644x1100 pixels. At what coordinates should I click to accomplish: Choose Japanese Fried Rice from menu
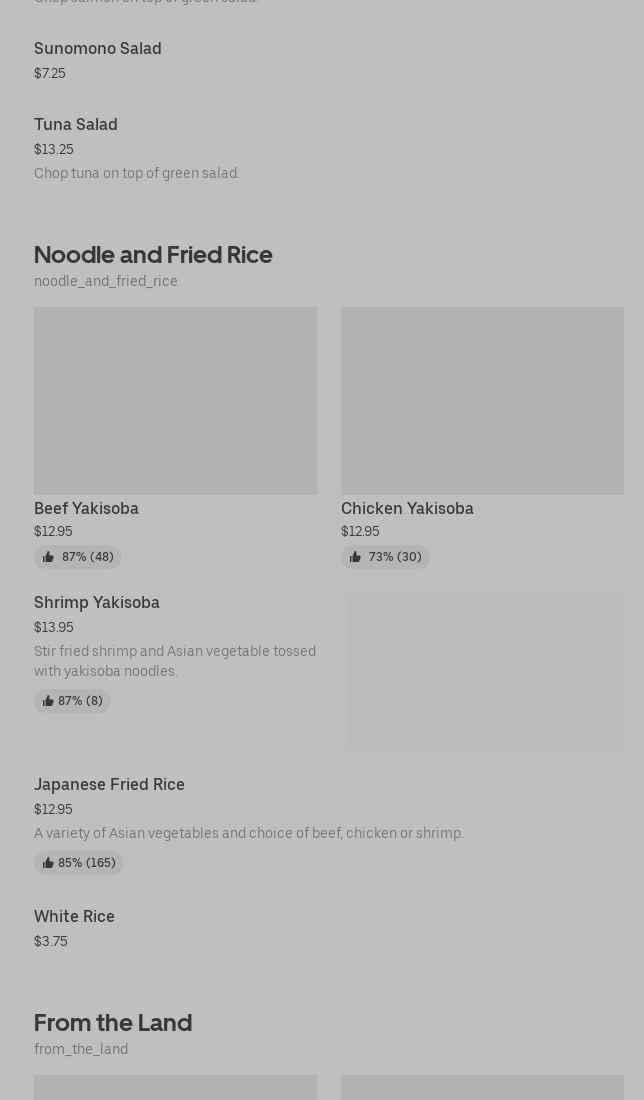(x=109, y=785)
